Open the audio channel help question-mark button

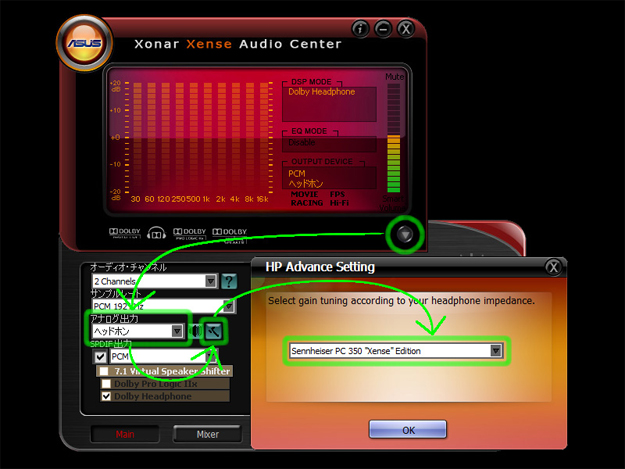229,281
